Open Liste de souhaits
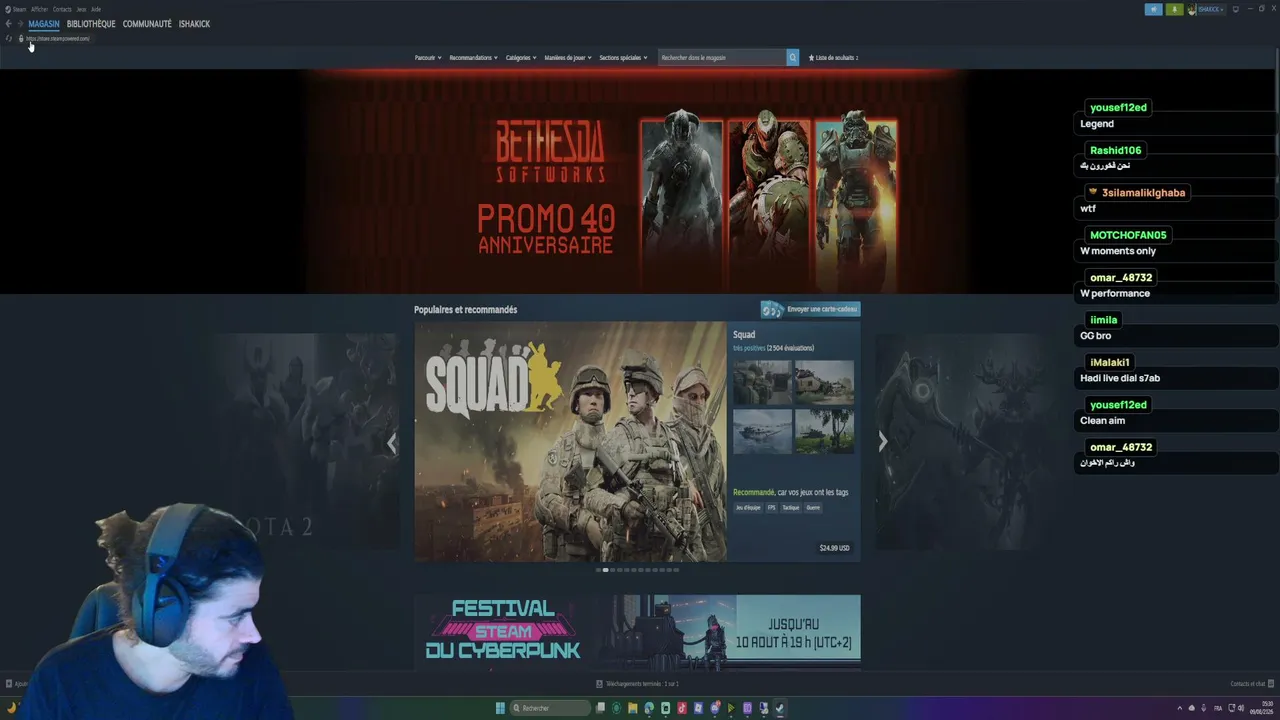The height and width of the screenshot is (720, 1280). 833,58
